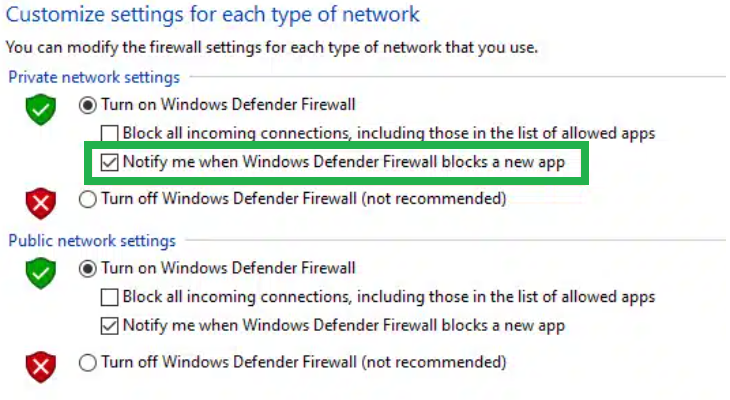This screenshot has width=730, height=400.
Task: Select Turn on Windows Defender Firewall radio for Public
Action: tap(88, 268)
